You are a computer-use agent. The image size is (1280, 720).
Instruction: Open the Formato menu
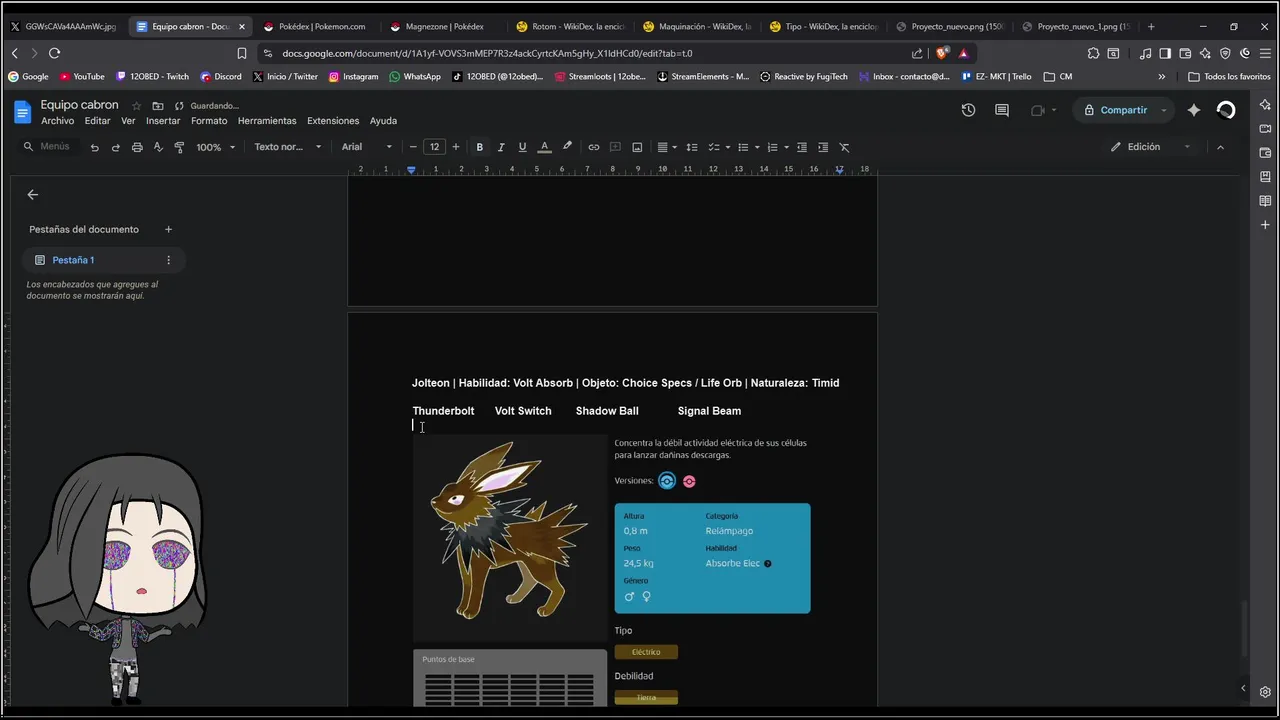click(209, 121)
